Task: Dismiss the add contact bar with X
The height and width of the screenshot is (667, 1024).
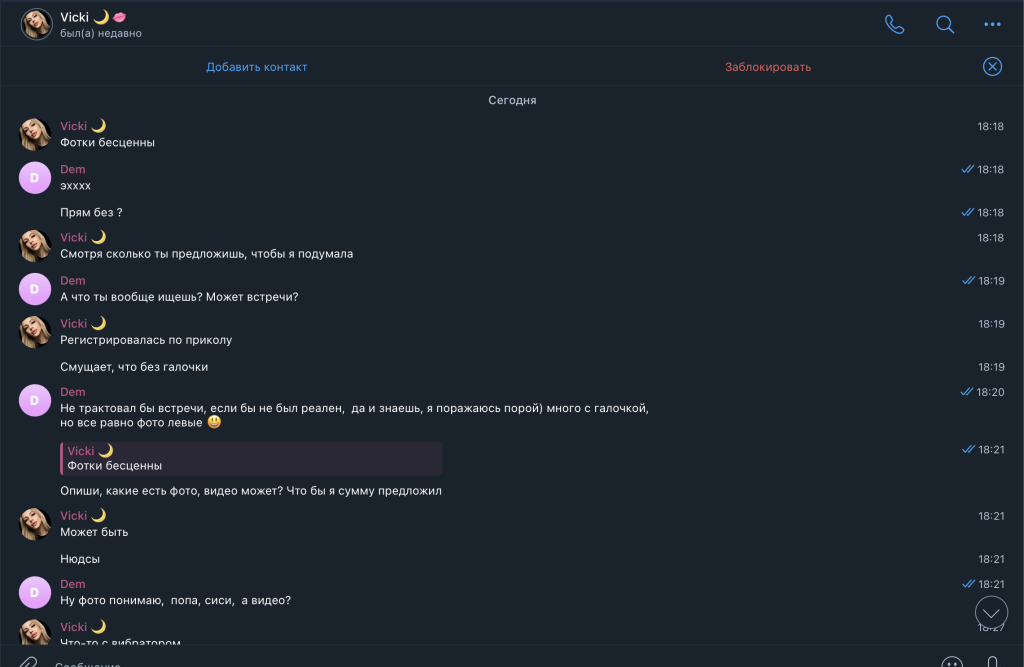Action: [992, 67]
